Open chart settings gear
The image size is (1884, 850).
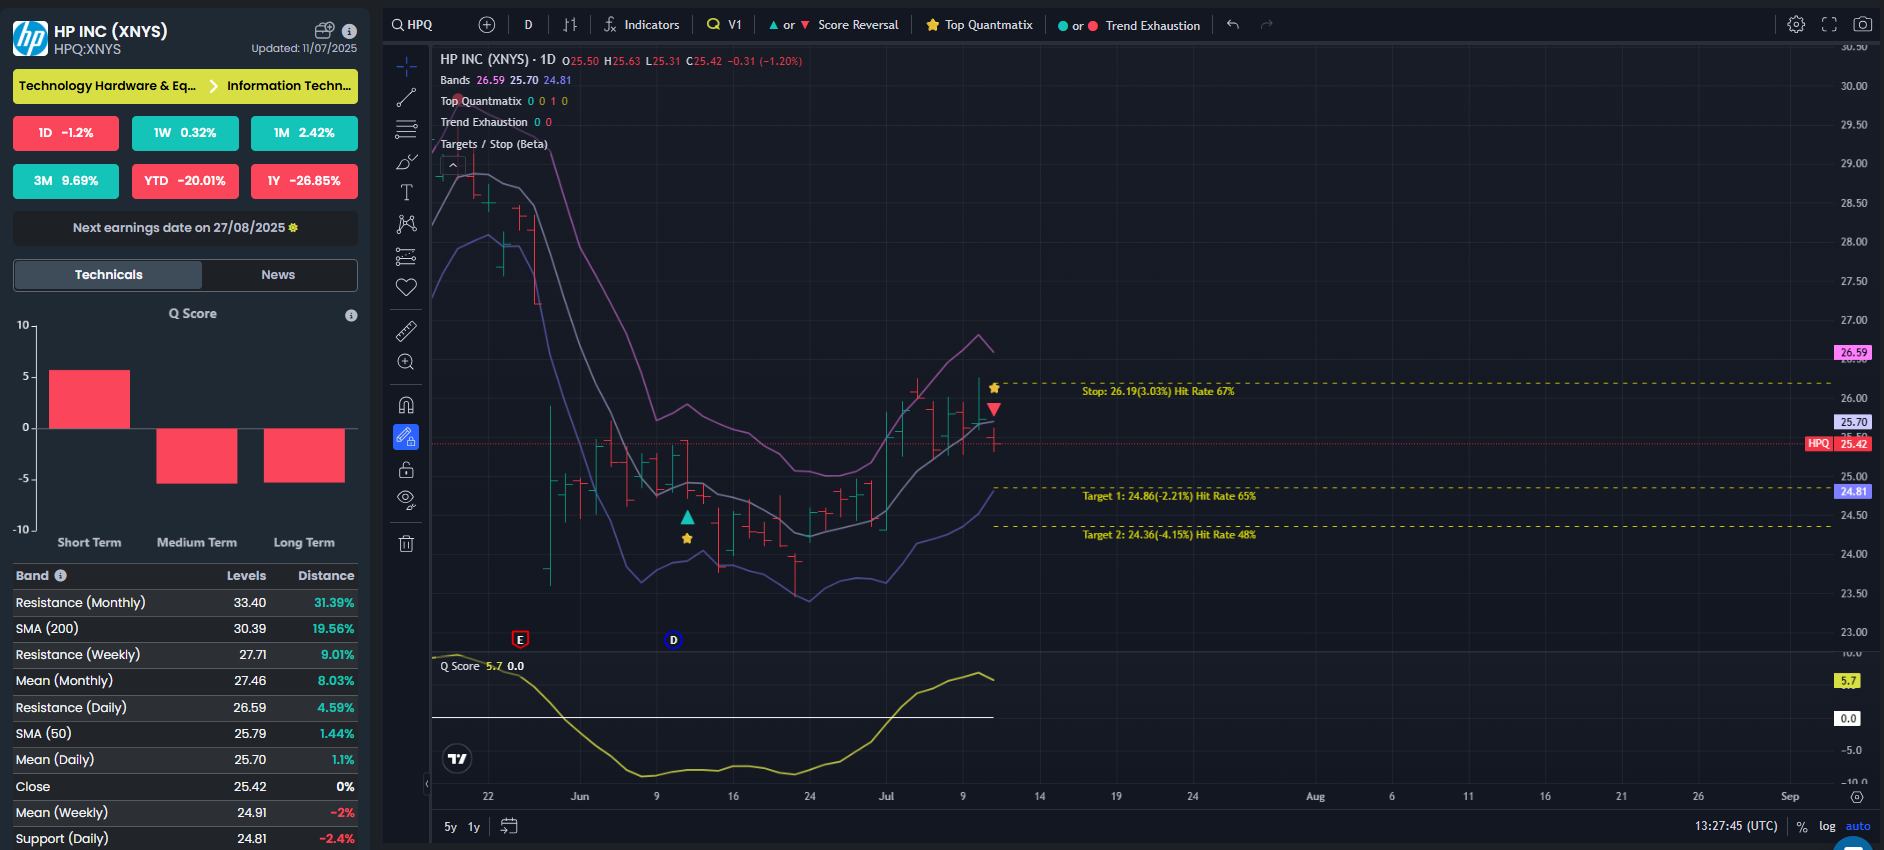(x=1796, y=25)
